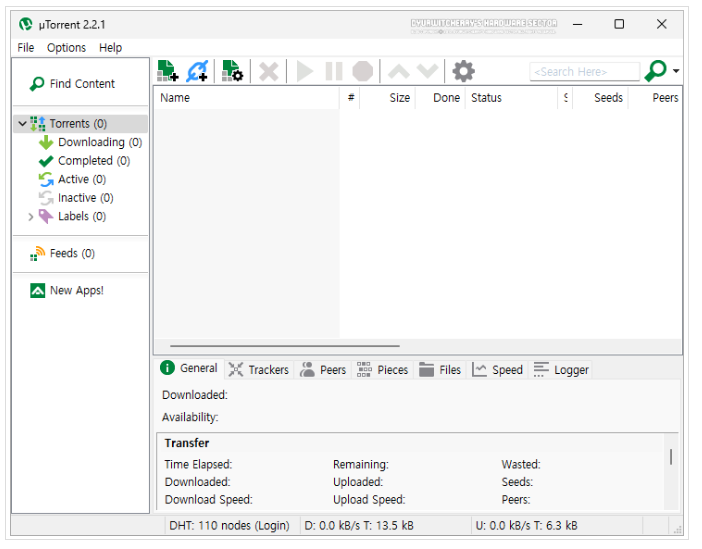The height and width of the screenshot is (549, 702).
Task: Click the Start torrent play icon
Action: point(304,71)
